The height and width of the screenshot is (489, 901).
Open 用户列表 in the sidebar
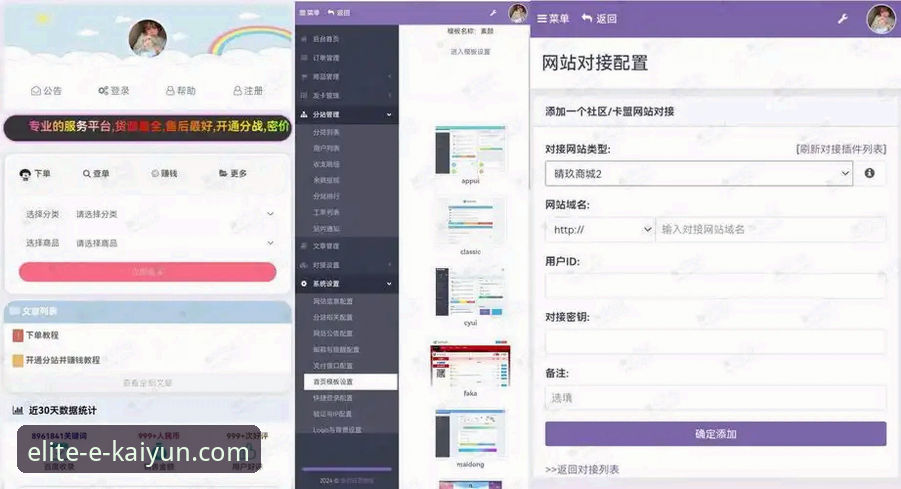click(x=326, y=148)
